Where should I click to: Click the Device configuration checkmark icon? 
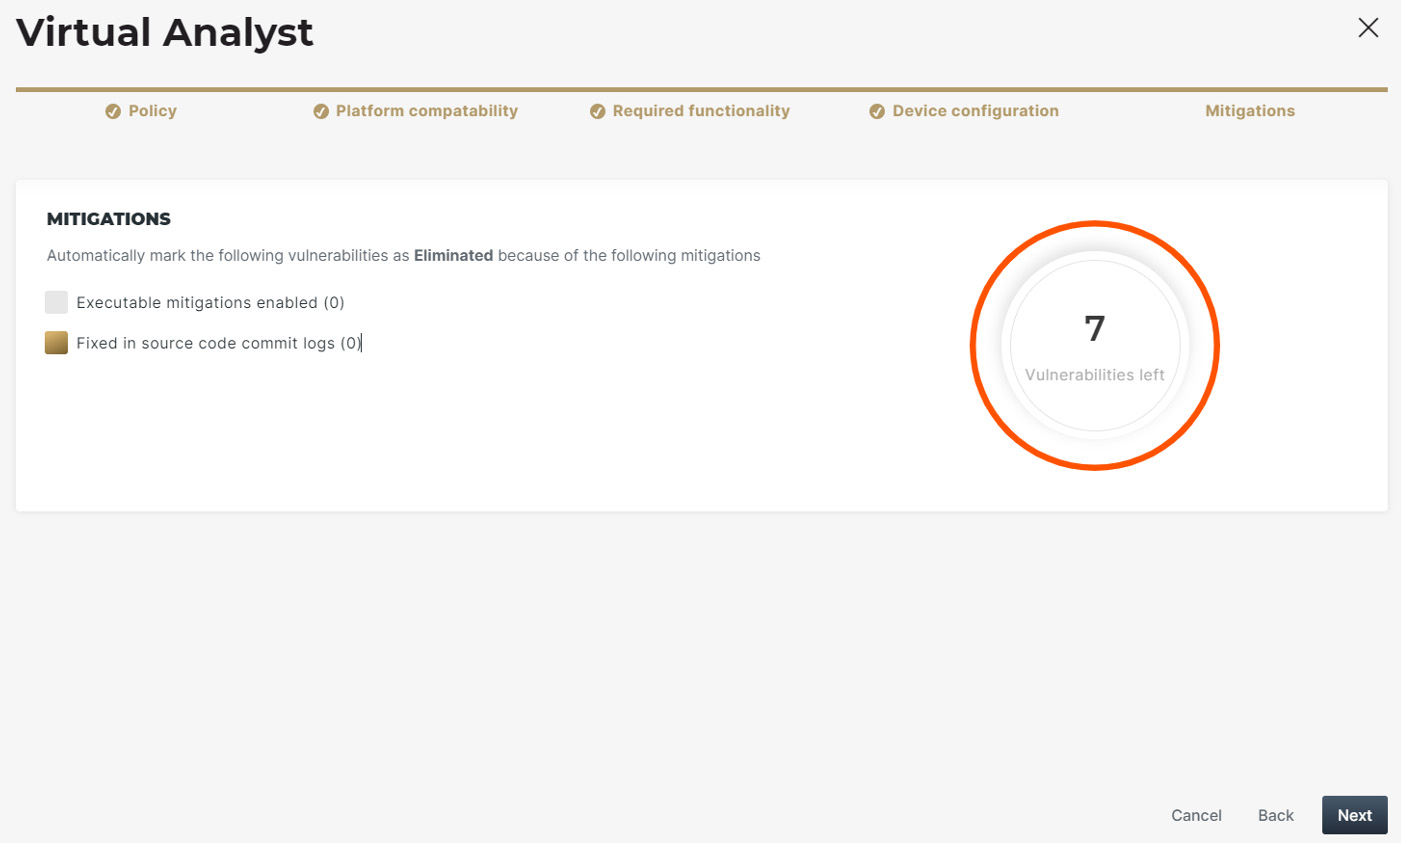point(877,111)
